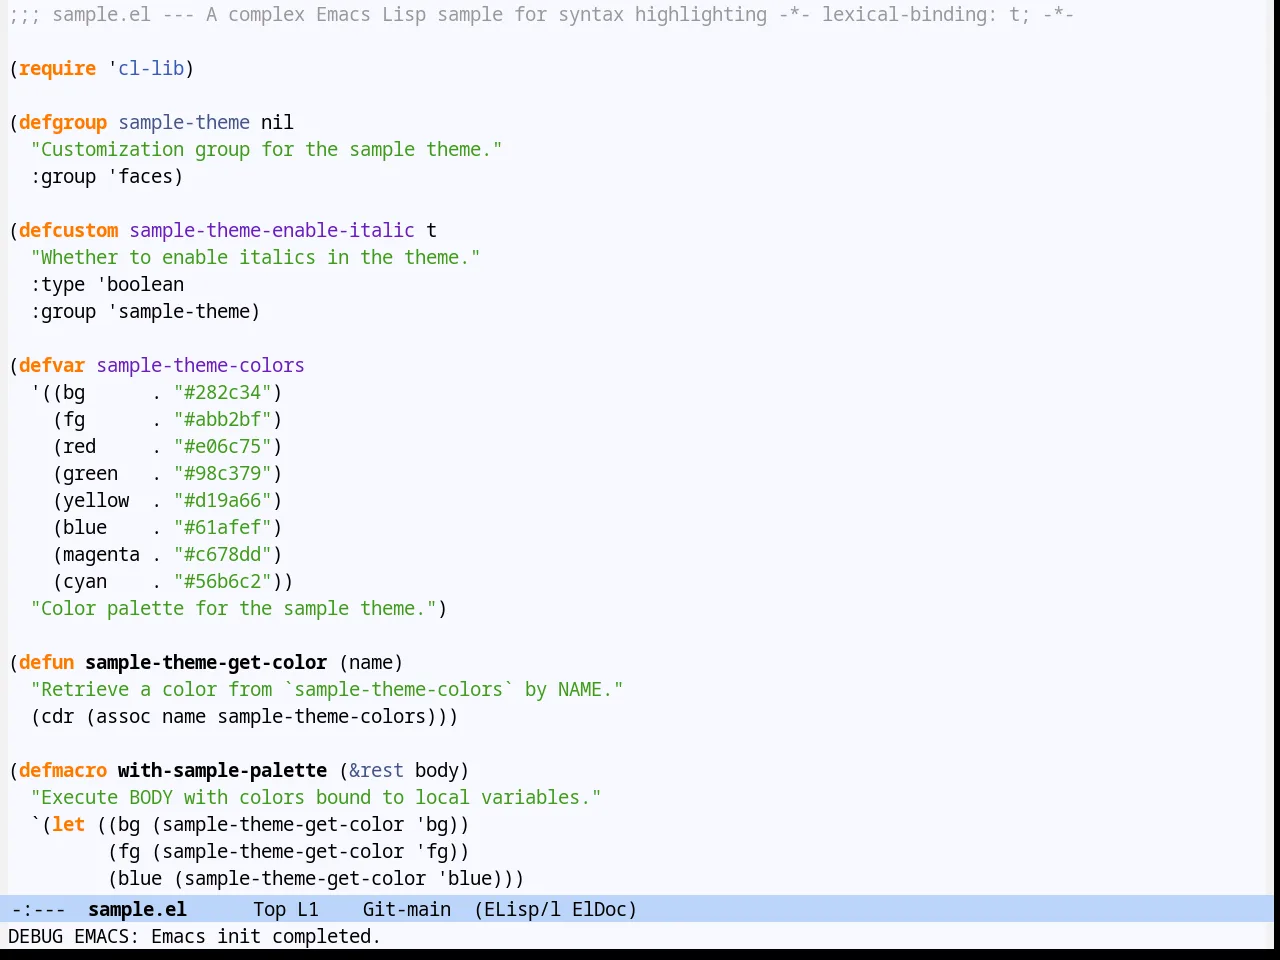The width and height of the screenshot is (1280, 960).
Task: Click the "#61afef" color string
Action: (223, 527)
